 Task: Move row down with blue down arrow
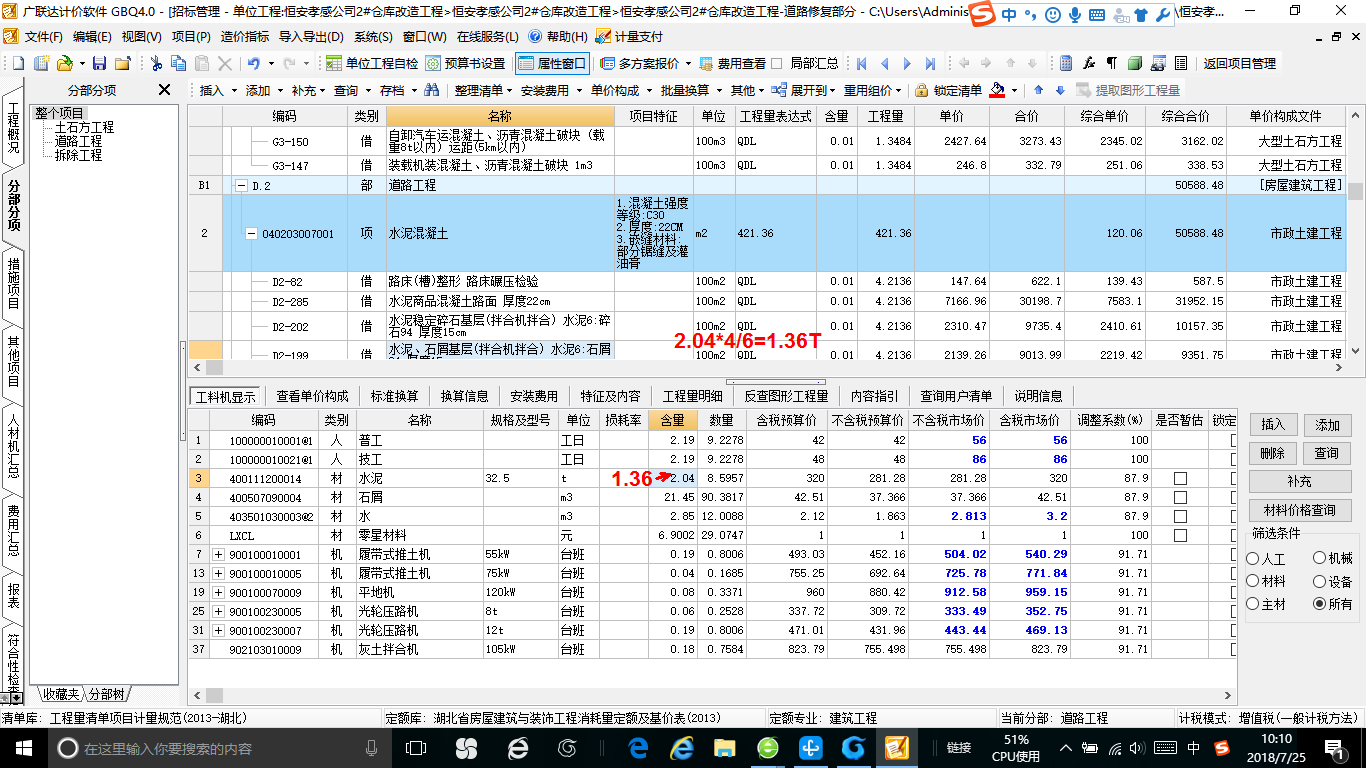[1060, 90]
